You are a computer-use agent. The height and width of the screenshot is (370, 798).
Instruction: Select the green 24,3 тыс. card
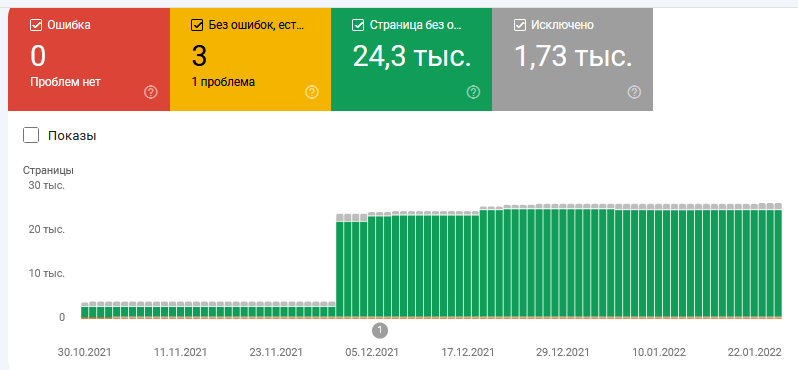pyautogui.click(x=412, y=60)
